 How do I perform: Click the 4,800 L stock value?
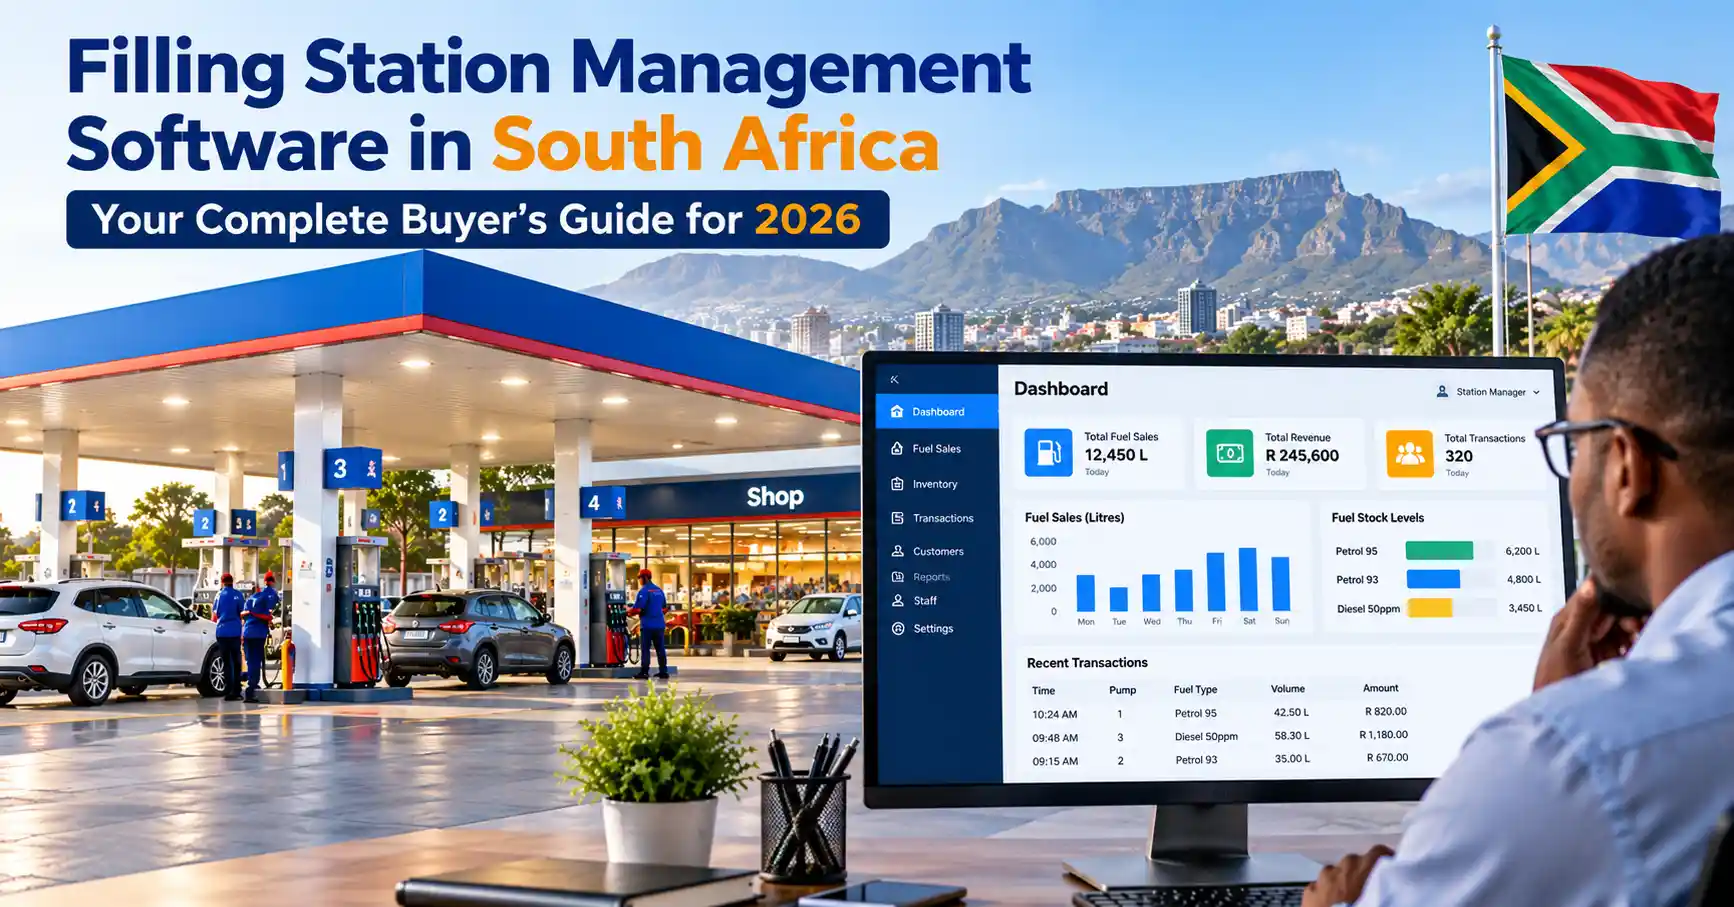tap(1524, 579)
